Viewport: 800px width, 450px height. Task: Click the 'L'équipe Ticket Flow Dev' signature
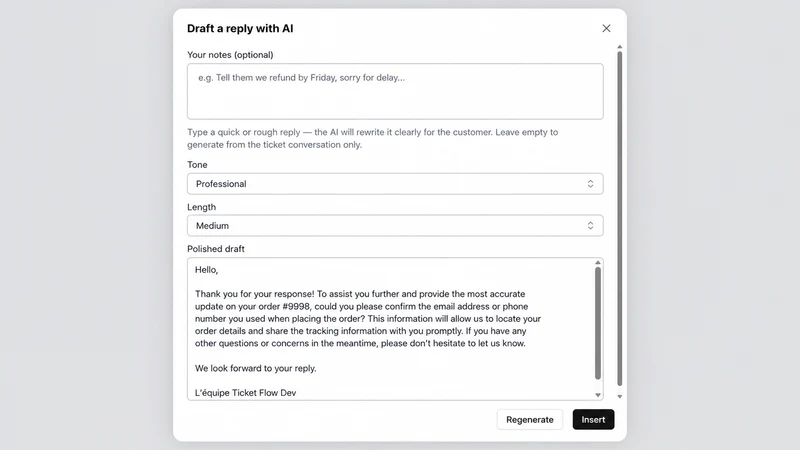[245, 393]
